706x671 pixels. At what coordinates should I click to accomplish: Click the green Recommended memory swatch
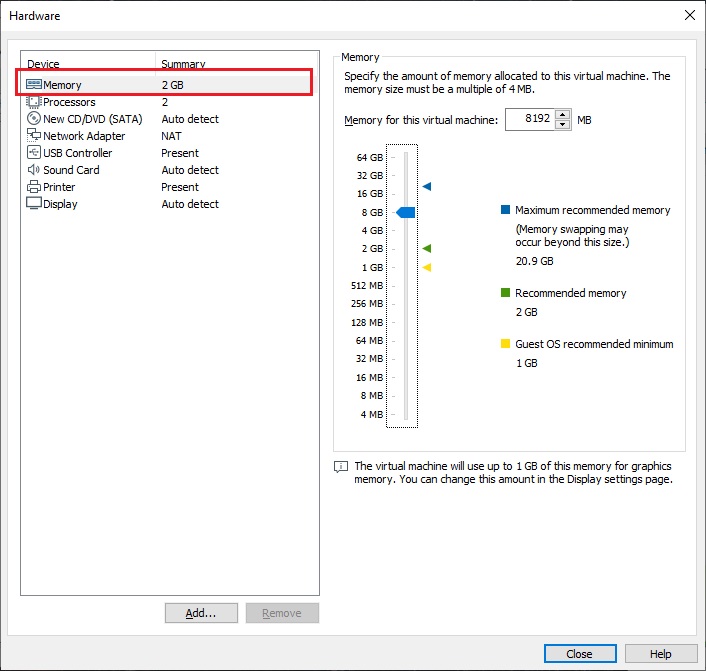[x=505, y=293]
